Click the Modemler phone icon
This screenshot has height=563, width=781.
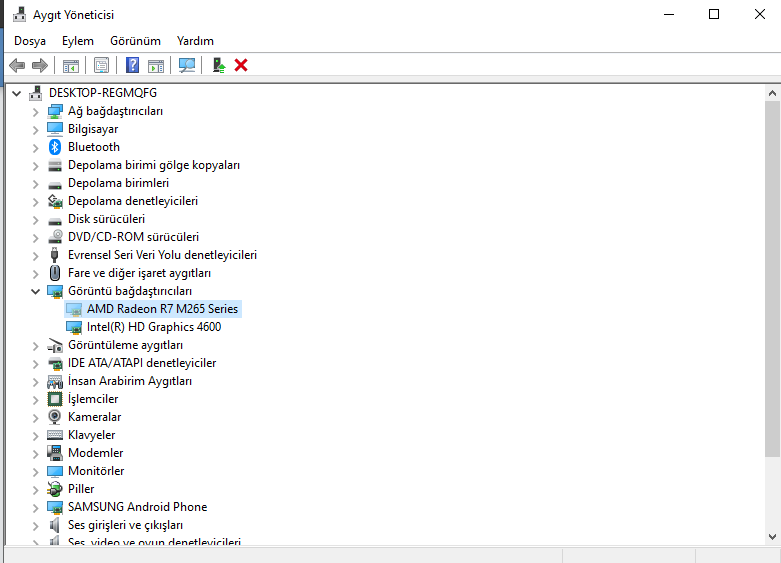(55, 452)
